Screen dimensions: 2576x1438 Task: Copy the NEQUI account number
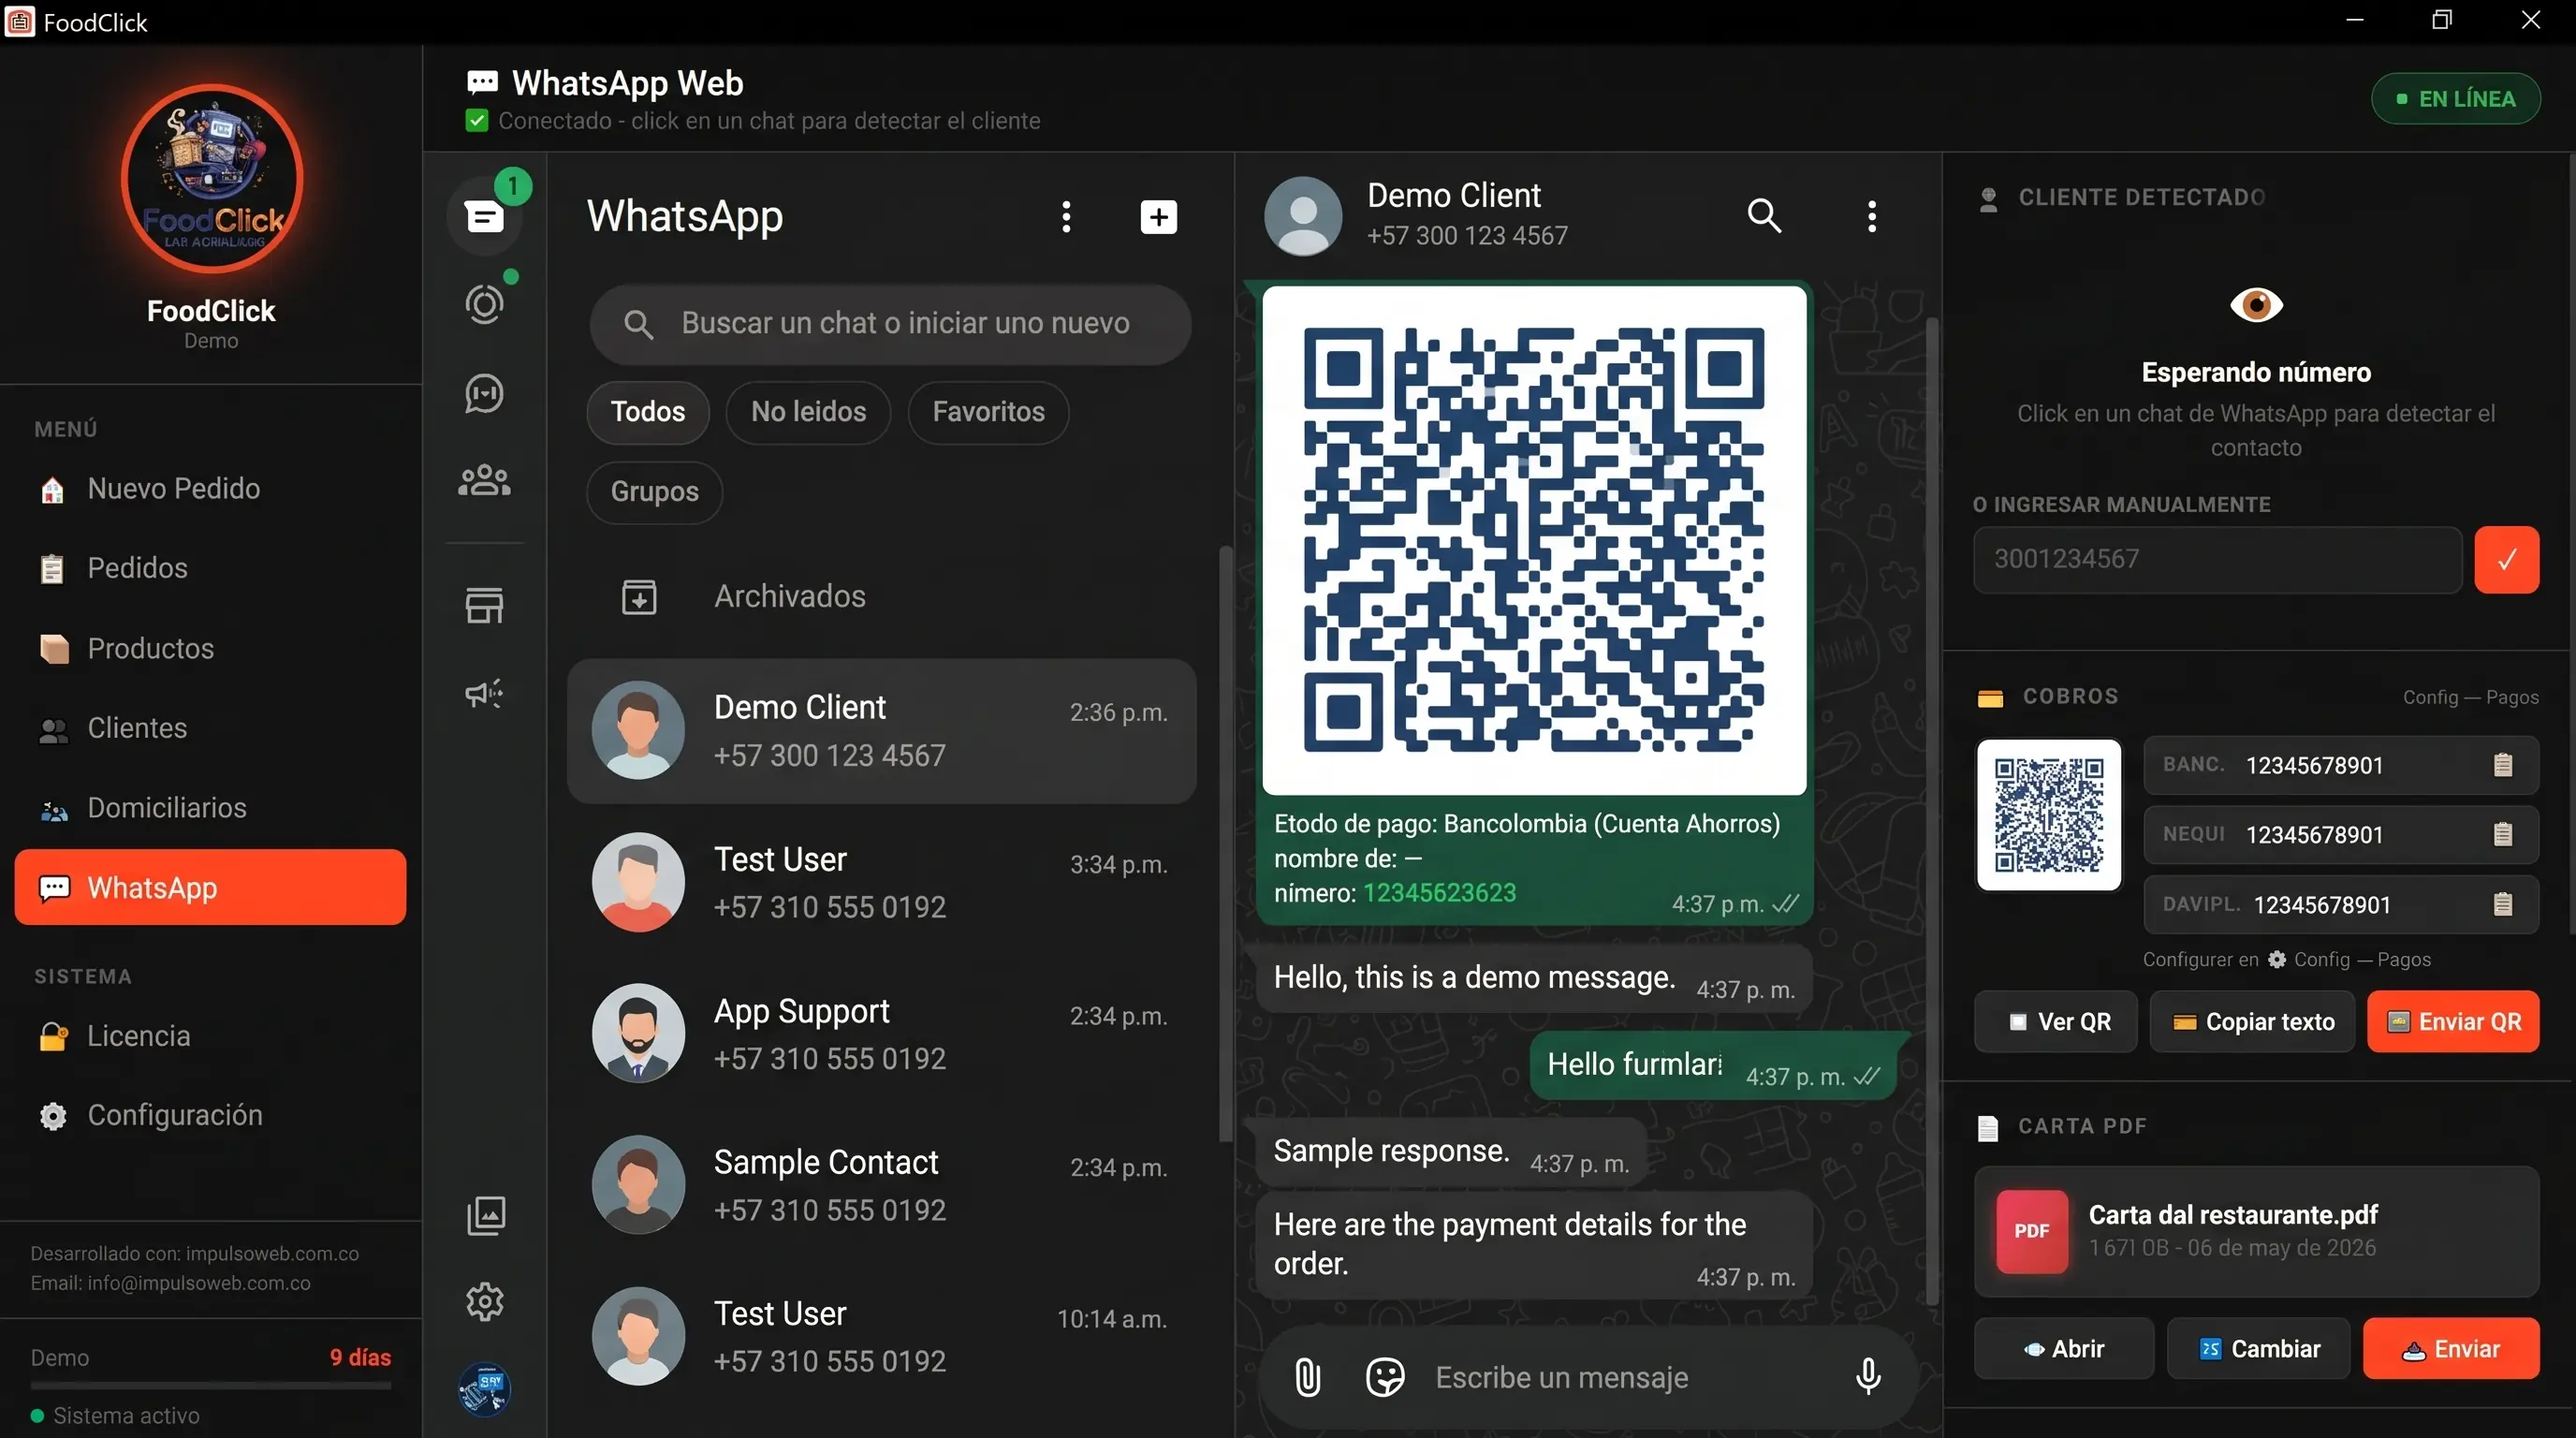click(2502, 834)
